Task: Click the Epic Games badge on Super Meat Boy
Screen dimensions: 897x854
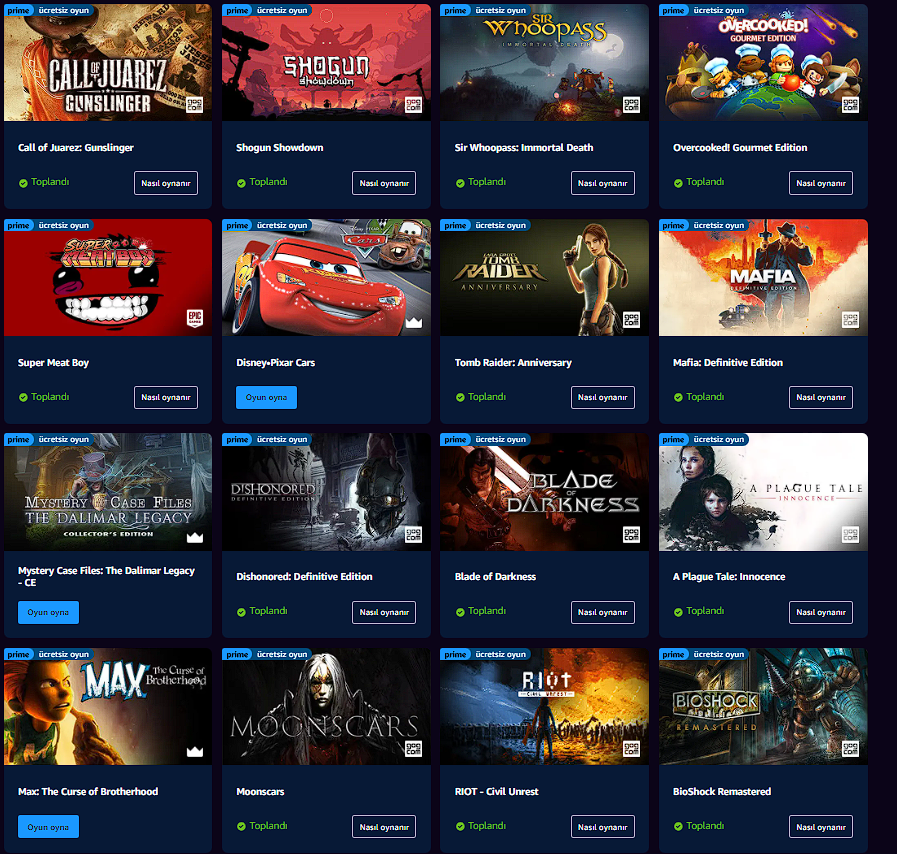Action: point(195,319)
